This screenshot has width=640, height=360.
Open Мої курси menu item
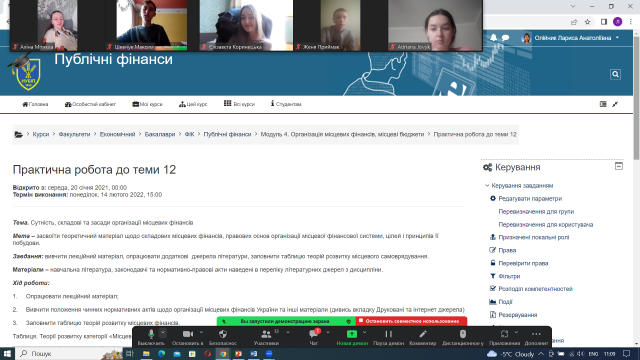point(147,104)
